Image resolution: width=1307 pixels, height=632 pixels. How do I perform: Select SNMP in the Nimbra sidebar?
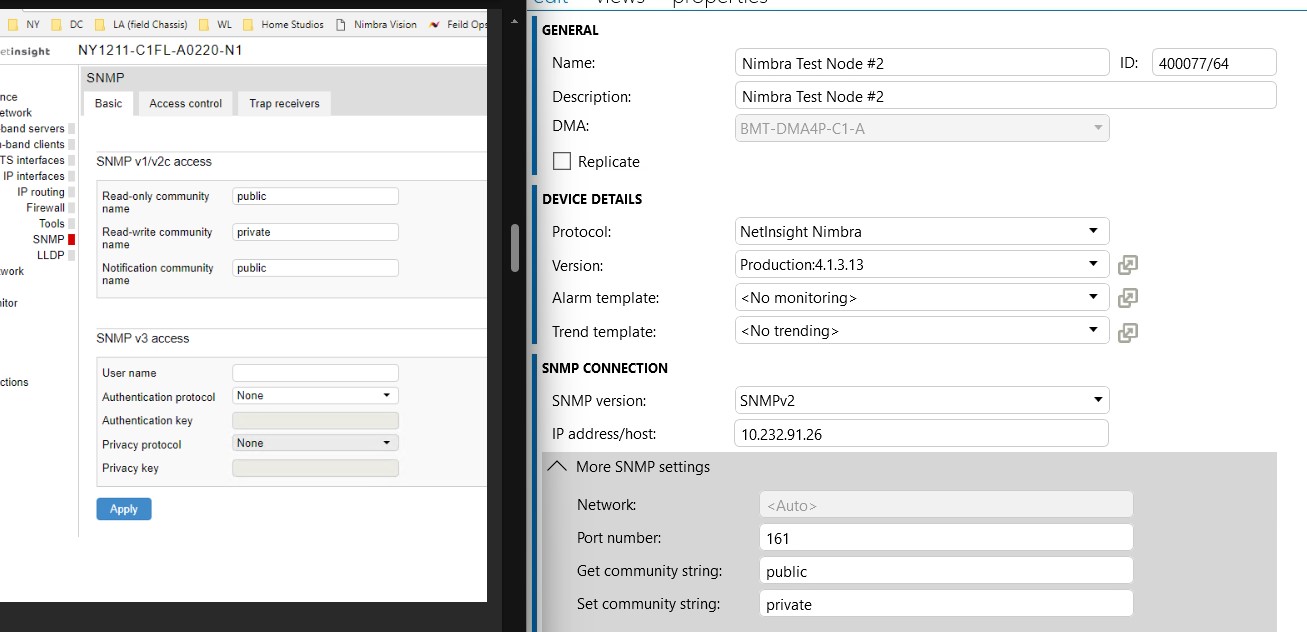click(x=48, y=240)
